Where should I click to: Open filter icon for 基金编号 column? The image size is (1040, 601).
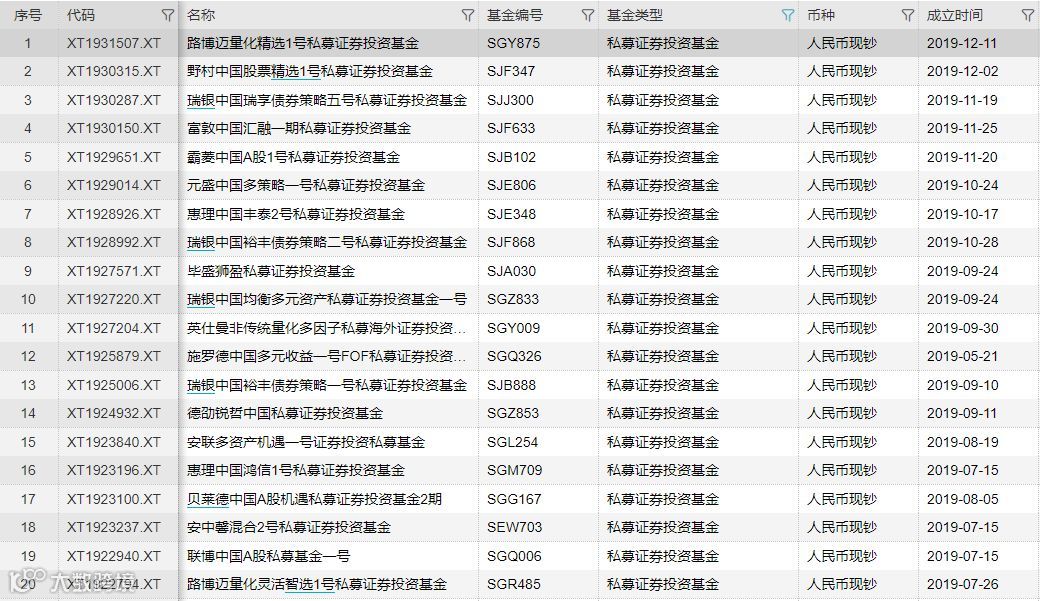[x=588, y=15]
